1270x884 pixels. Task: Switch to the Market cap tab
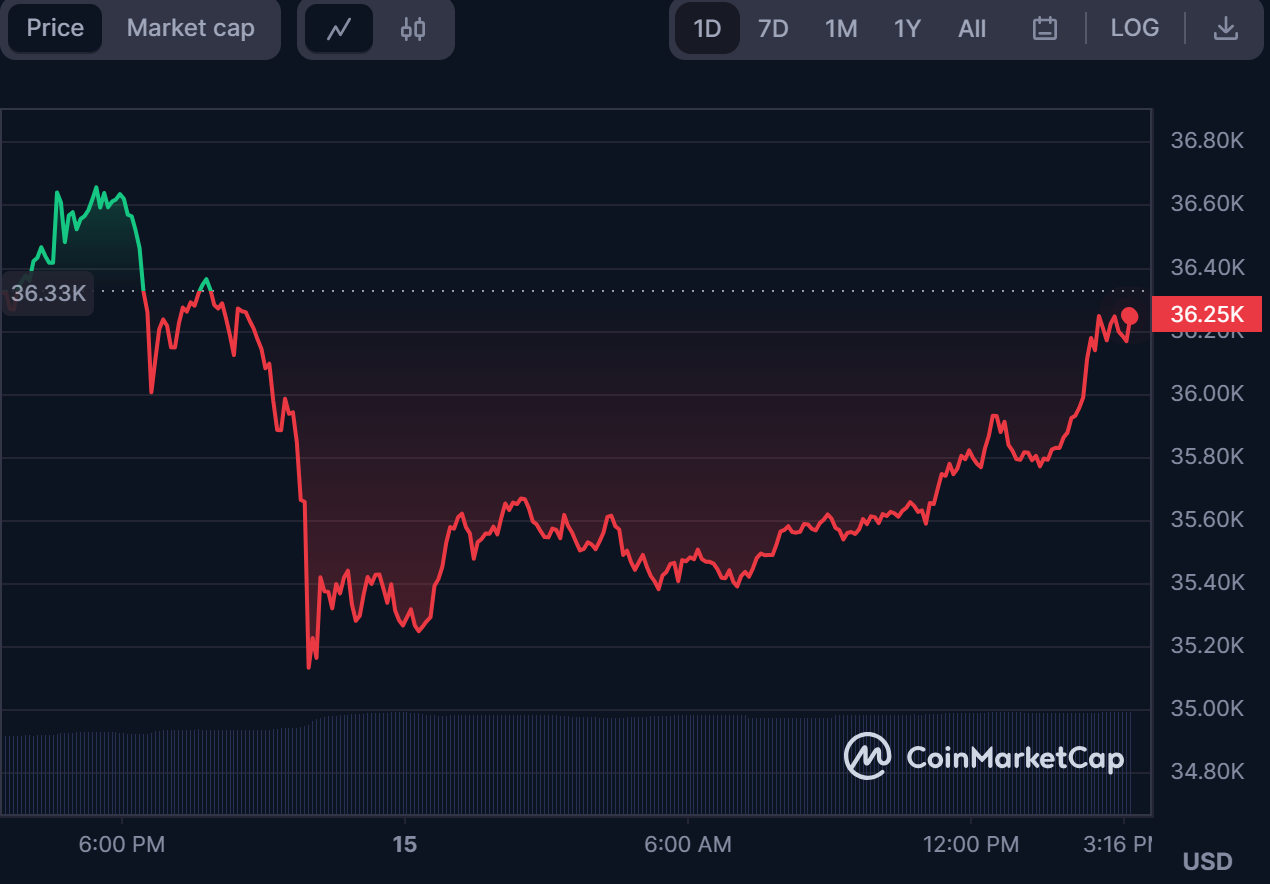tap(191, 28)
